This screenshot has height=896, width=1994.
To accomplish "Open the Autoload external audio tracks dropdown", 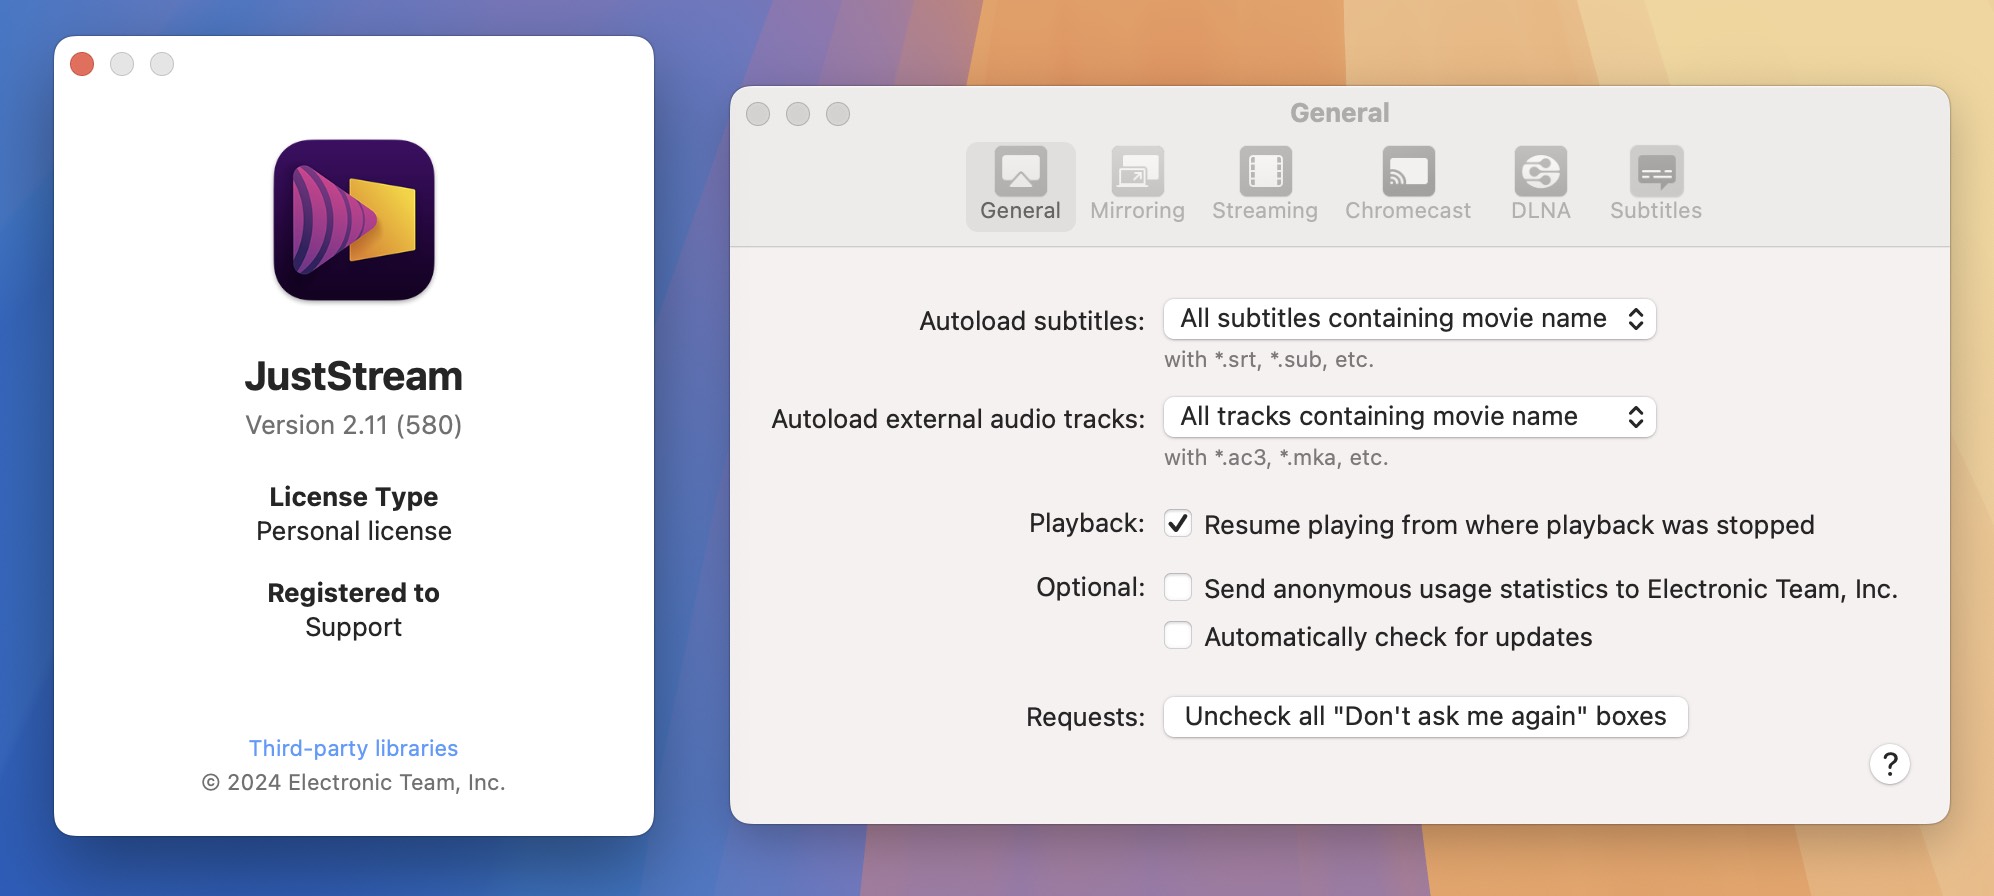I will point(1410,417).
